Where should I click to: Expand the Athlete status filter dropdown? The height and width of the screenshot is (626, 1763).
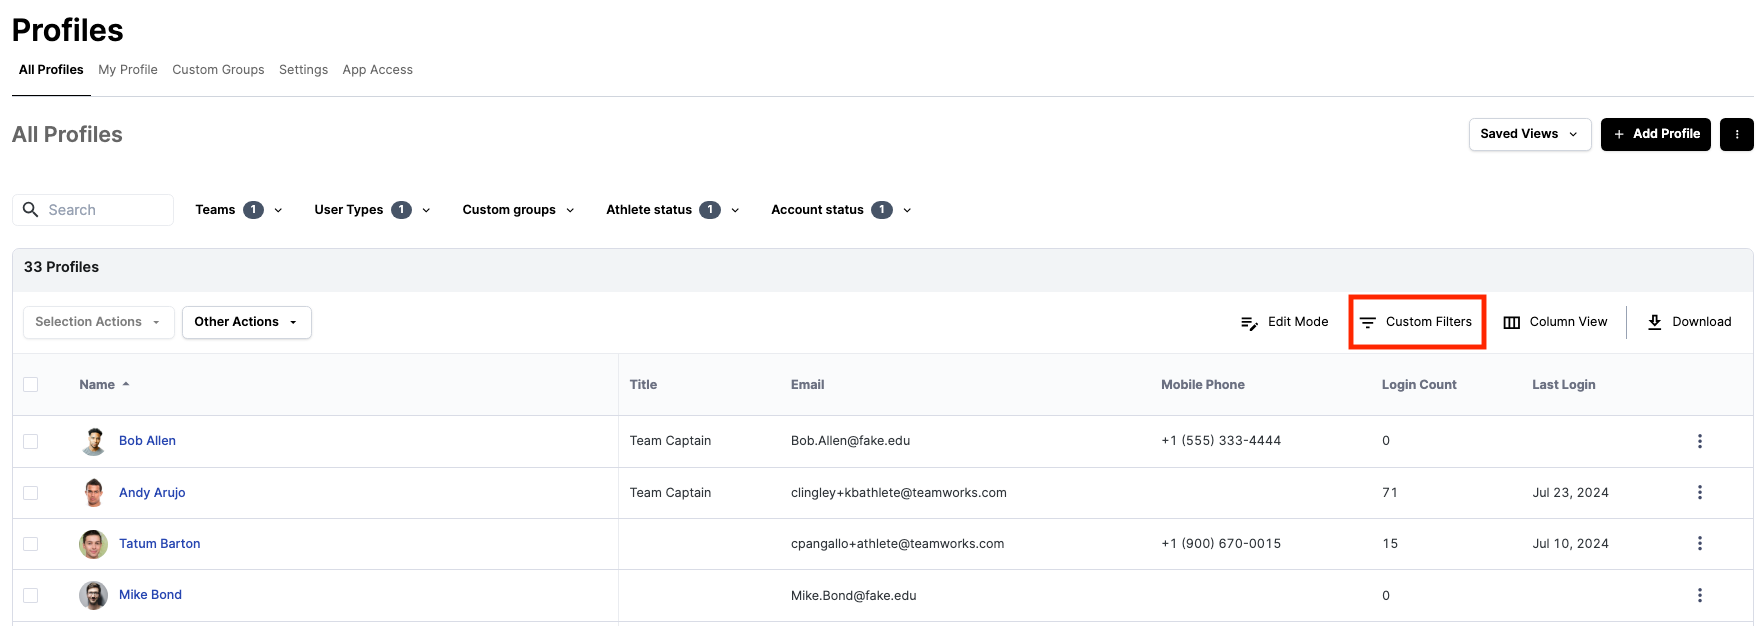tap(672, 210)
